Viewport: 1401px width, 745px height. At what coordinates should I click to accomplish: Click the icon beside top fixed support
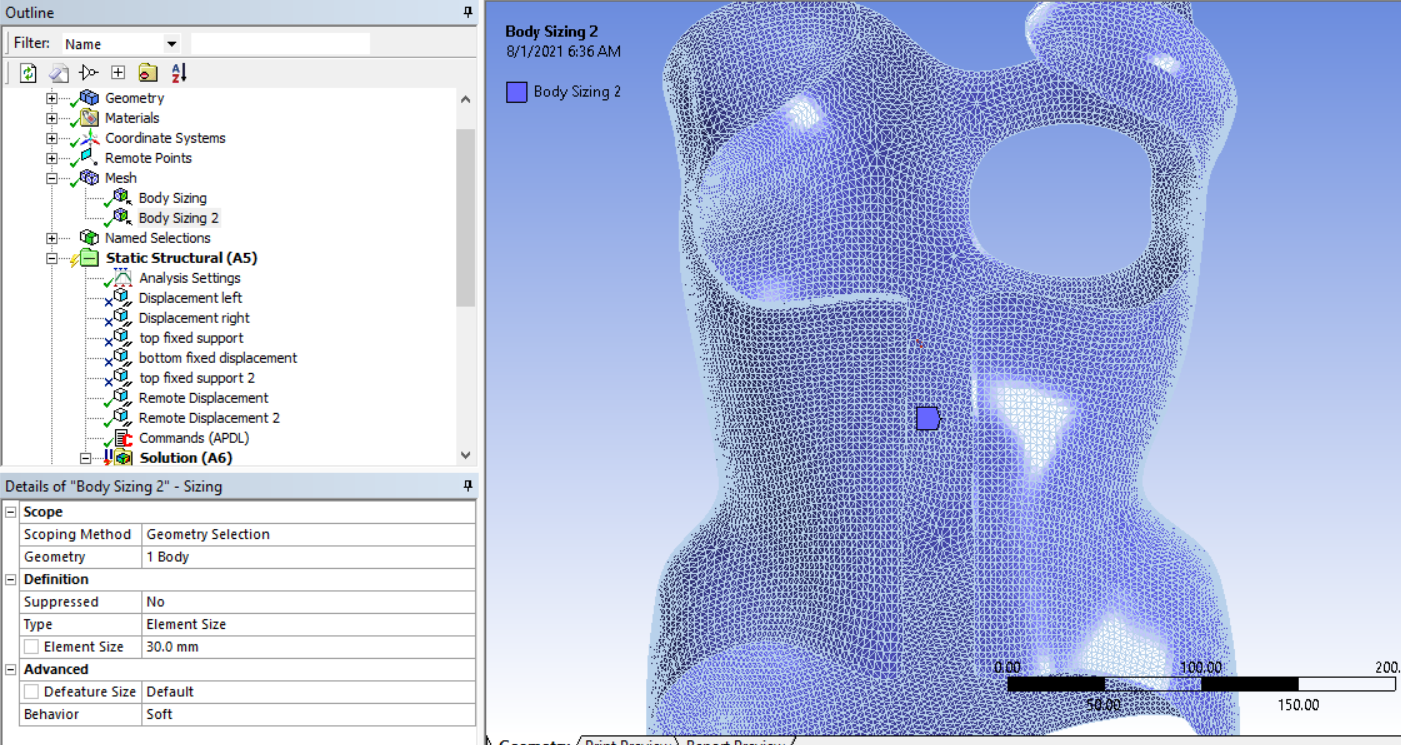pos(122,338)
